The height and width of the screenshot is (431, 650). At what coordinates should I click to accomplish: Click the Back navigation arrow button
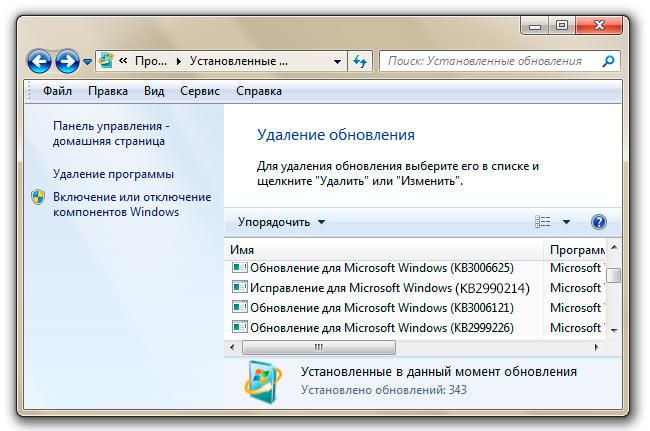click(x=39, y=61)
